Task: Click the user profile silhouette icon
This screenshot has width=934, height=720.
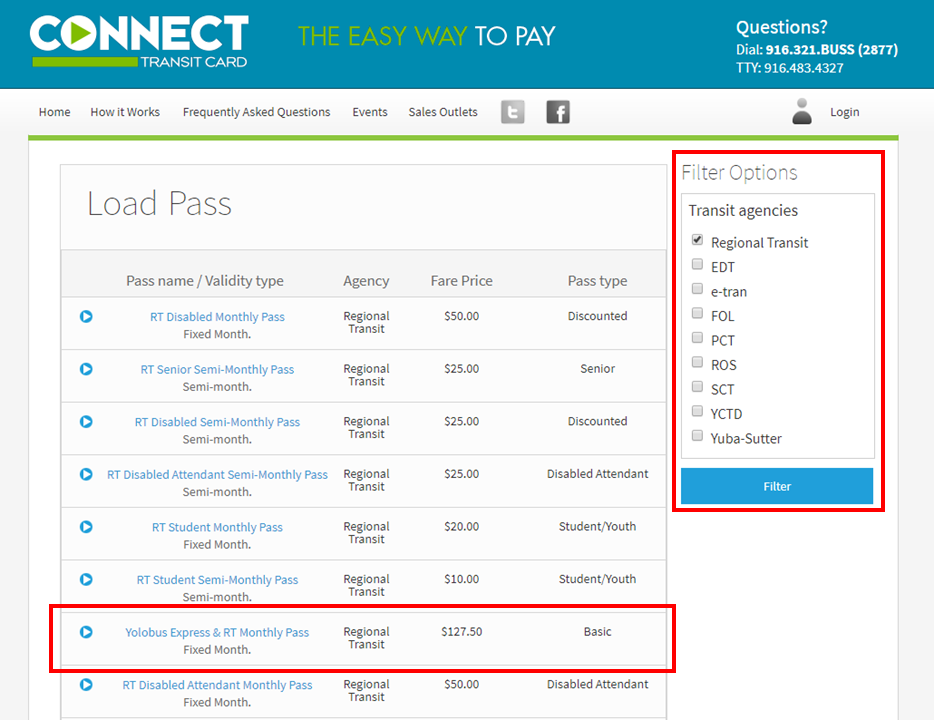Action: pyautogui.click(x=802, y=111)
